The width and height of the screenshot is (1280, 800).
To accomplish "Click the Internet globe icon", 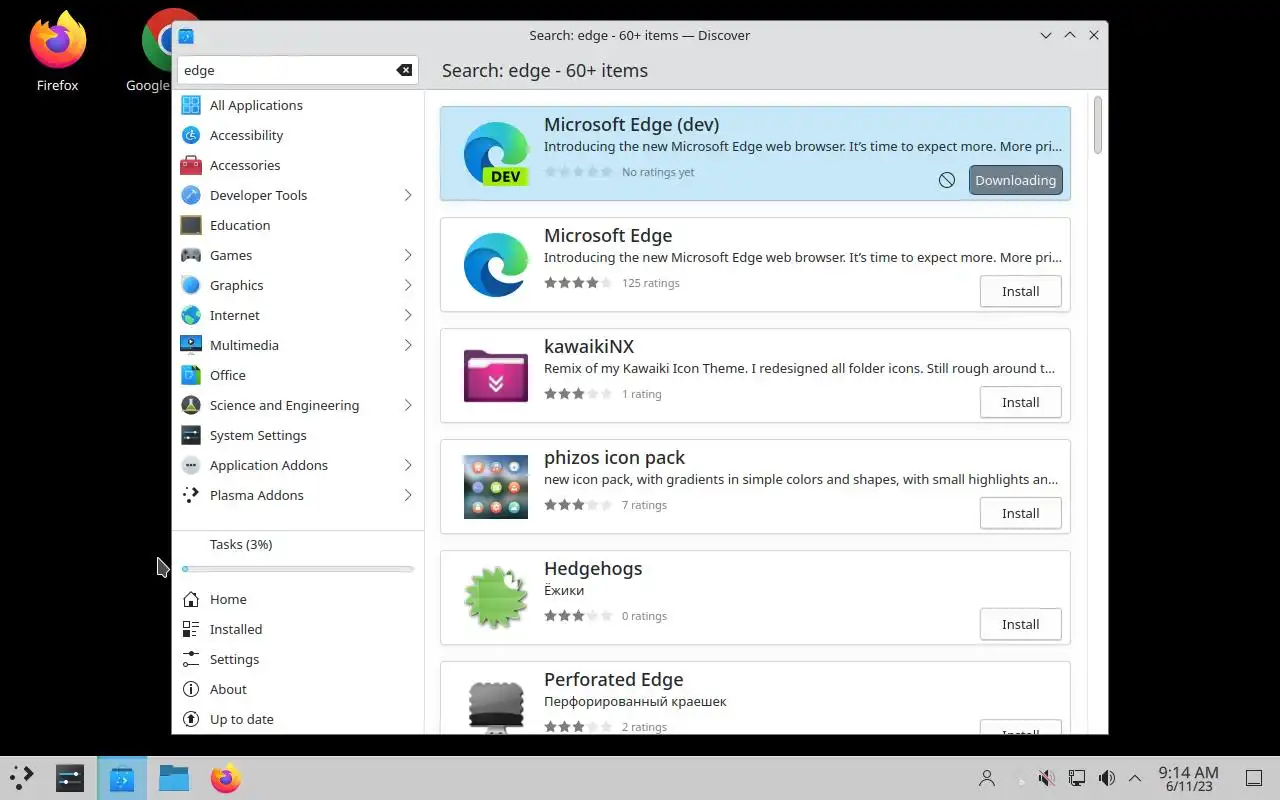I will pos(191,315).
